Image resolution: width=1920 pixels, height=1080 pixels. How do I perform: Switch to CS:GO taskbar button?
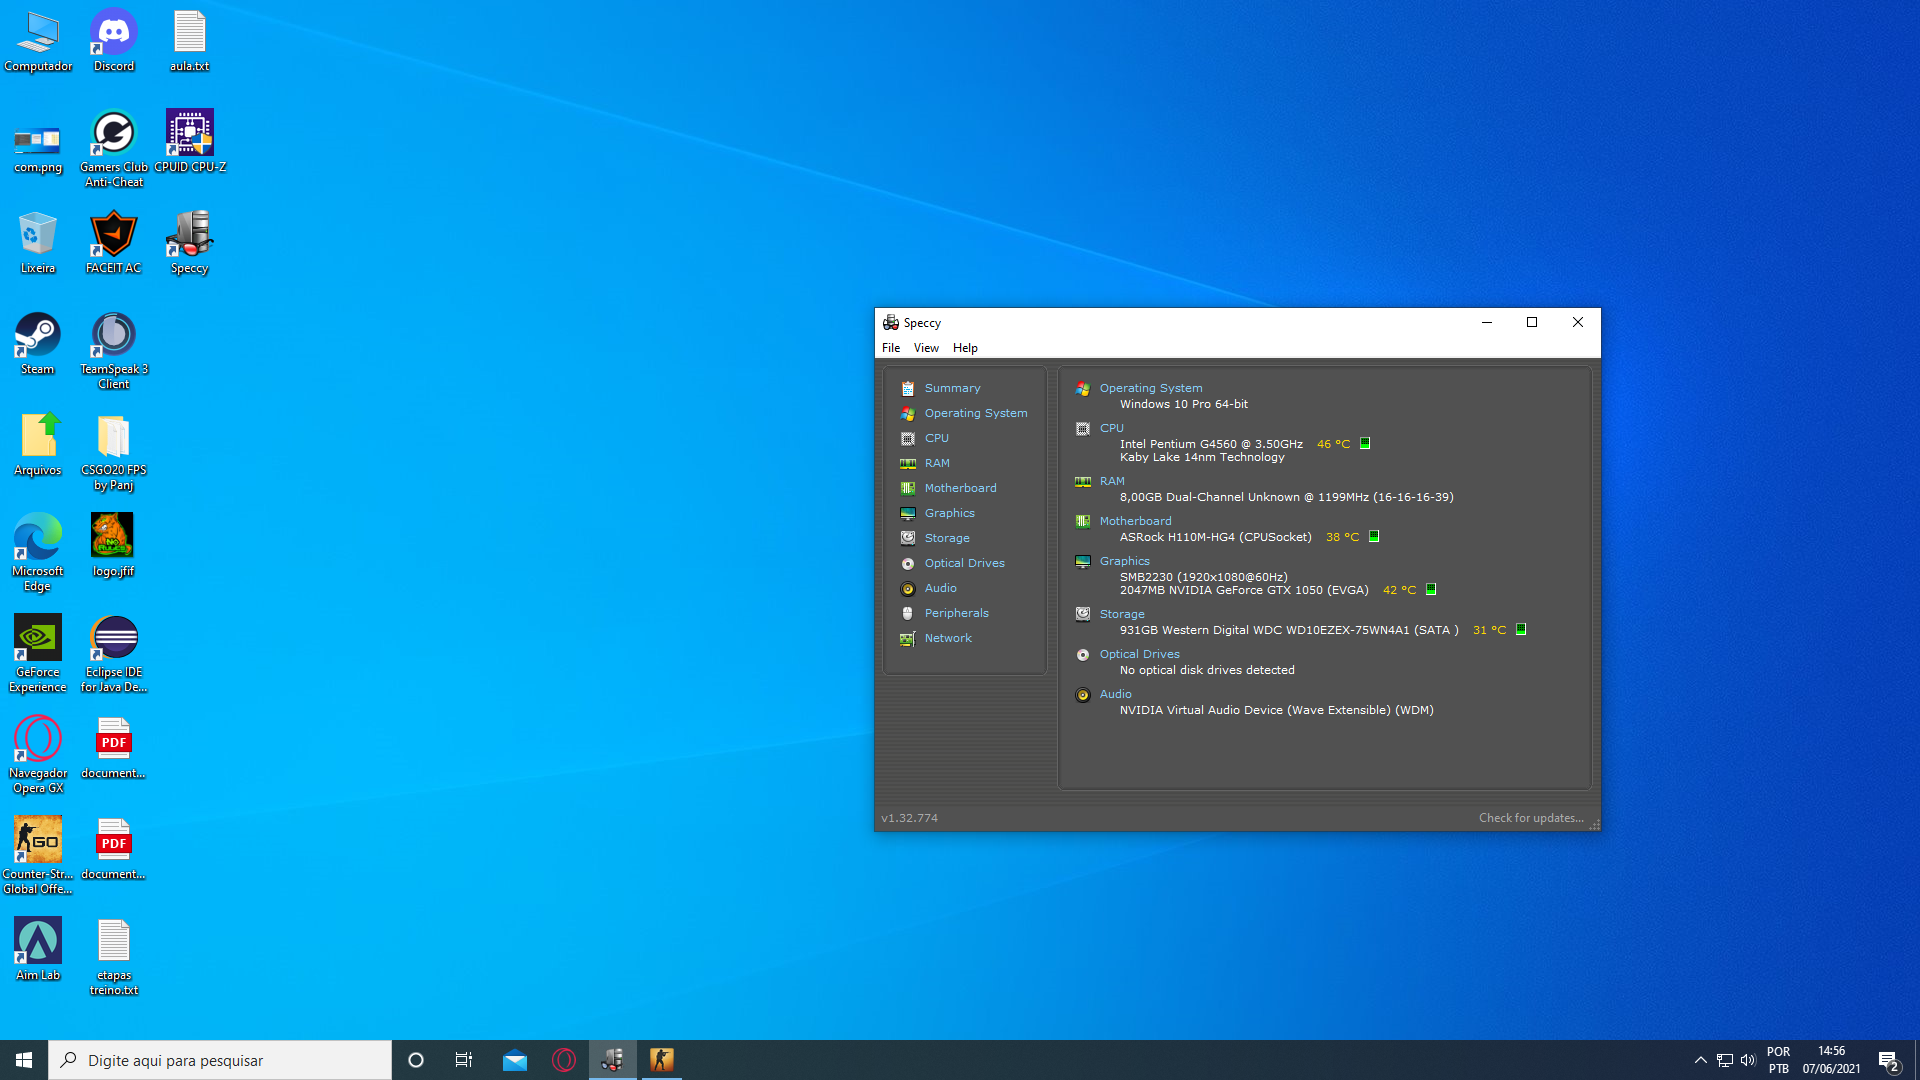[662, 1060]
